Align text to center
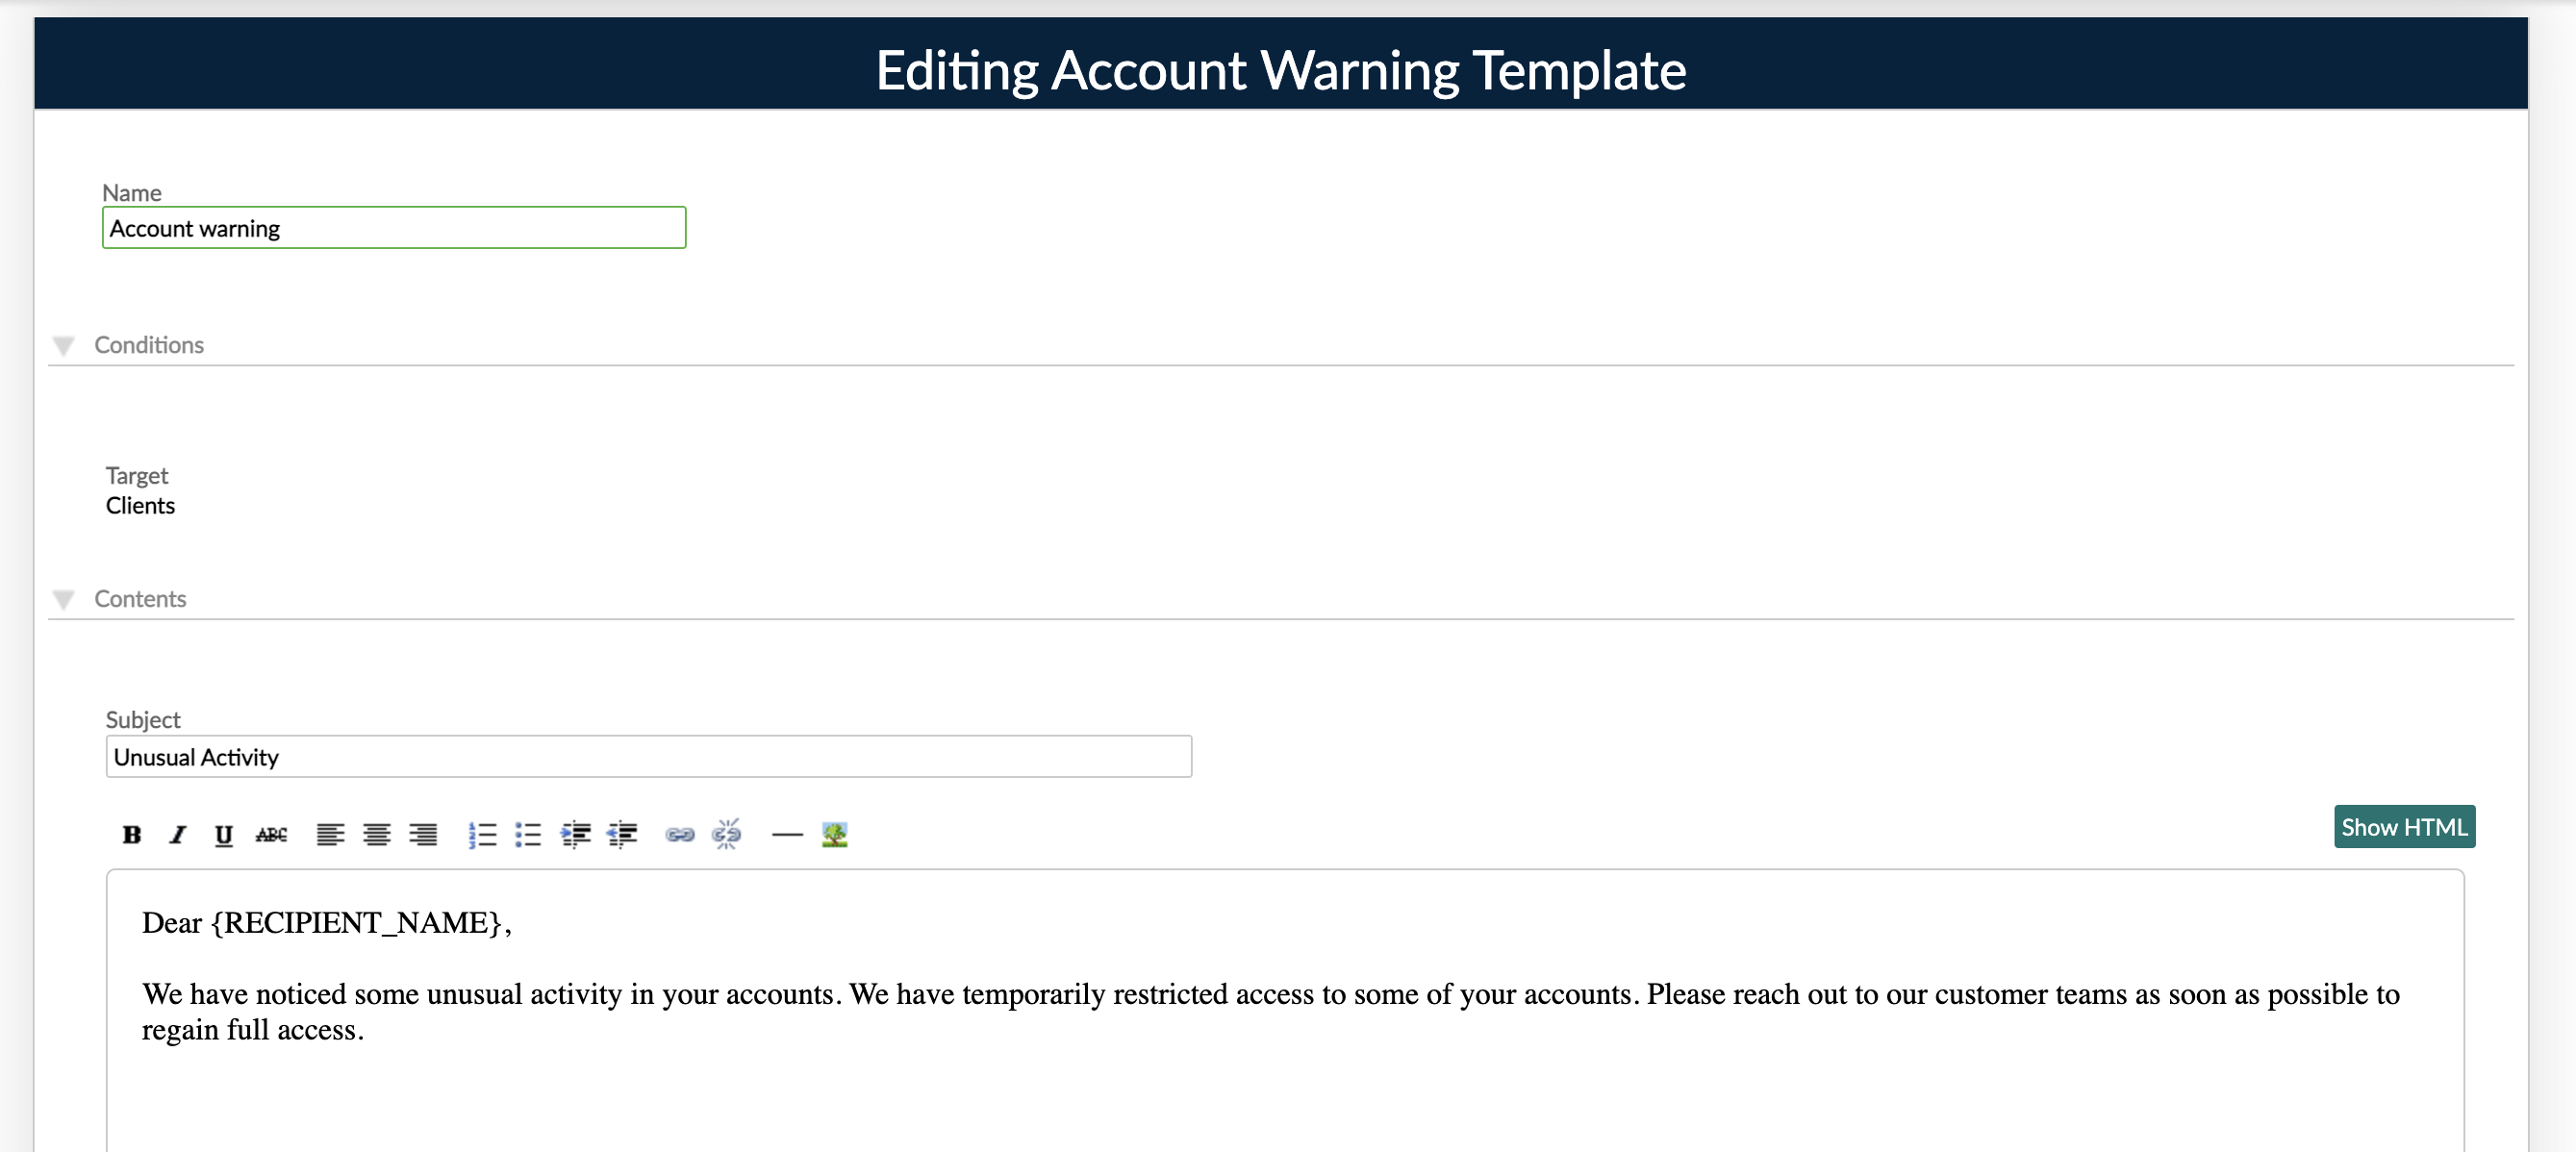The height and width of the screenshot is (1152, 2576). [378, 835]
